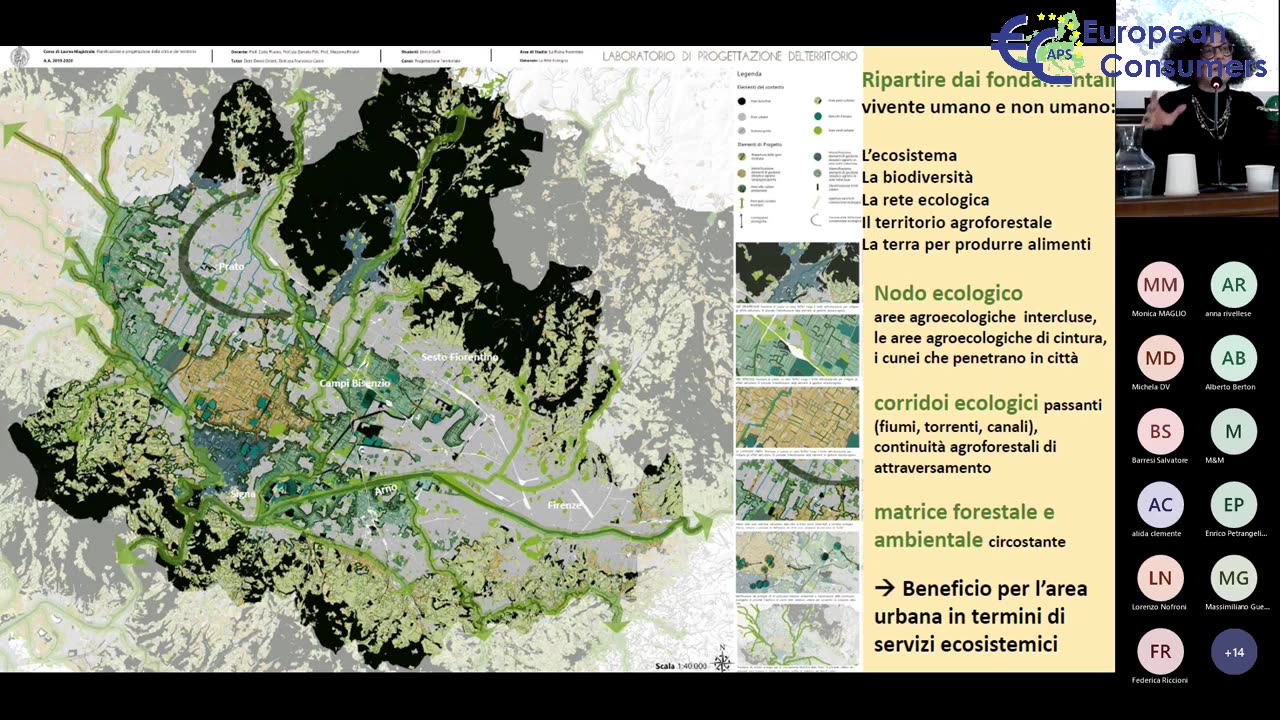Screen dimensions: 1280x720
Task: Click the 'L'ecosistema' list item
Action: [x=909, y=155]
